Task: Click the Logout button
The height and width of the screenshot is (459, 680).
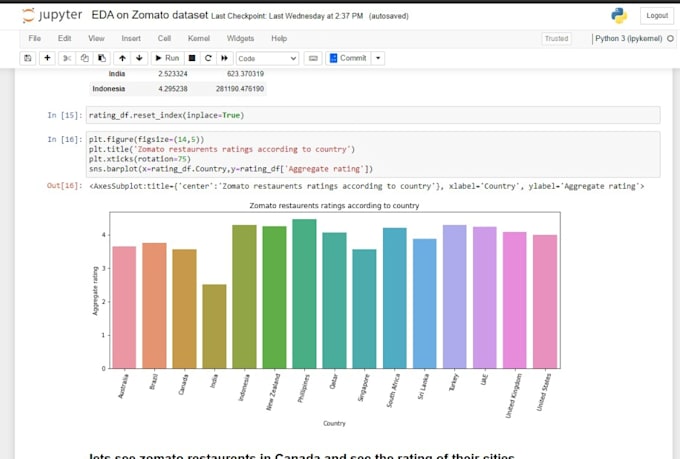Action: (x=657, y=16)
